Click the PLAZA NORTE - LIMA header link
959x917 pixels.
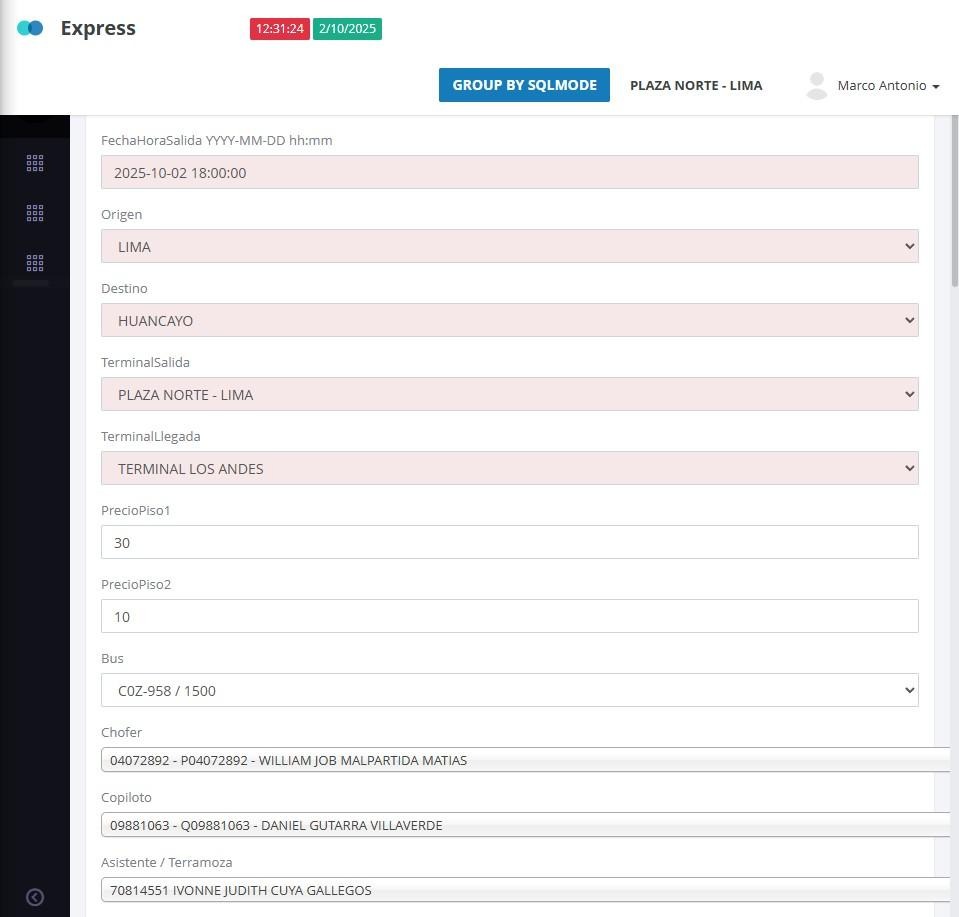point(696,86)
